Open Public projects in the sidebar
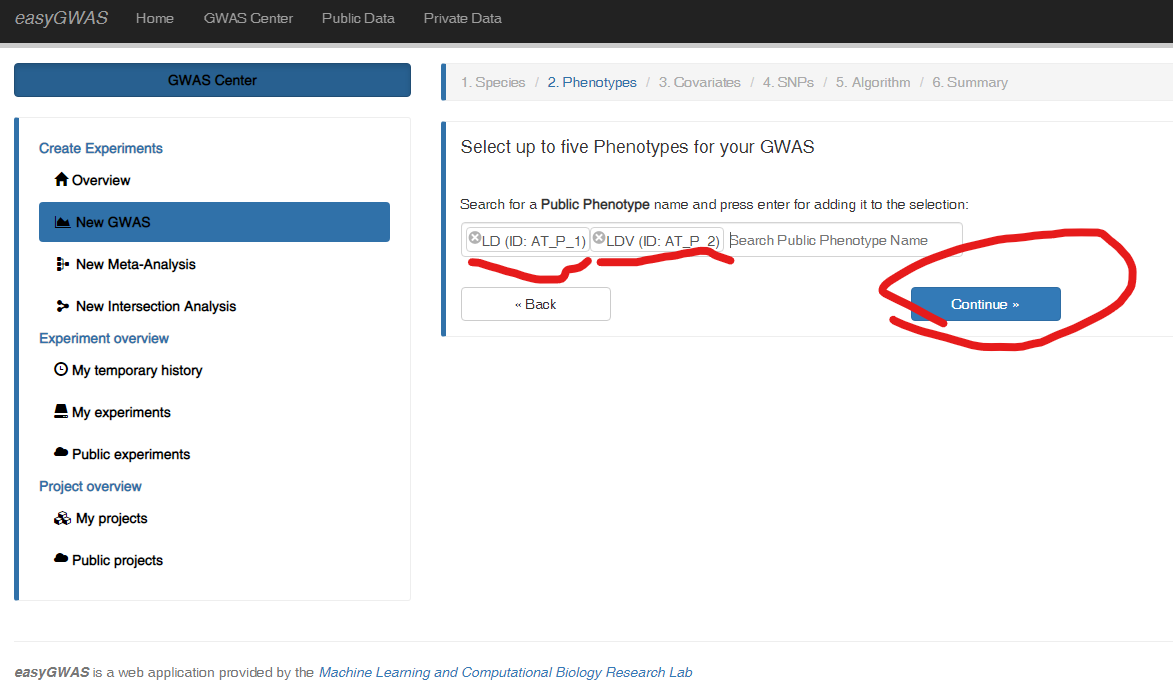 click(x=117, y=560)
